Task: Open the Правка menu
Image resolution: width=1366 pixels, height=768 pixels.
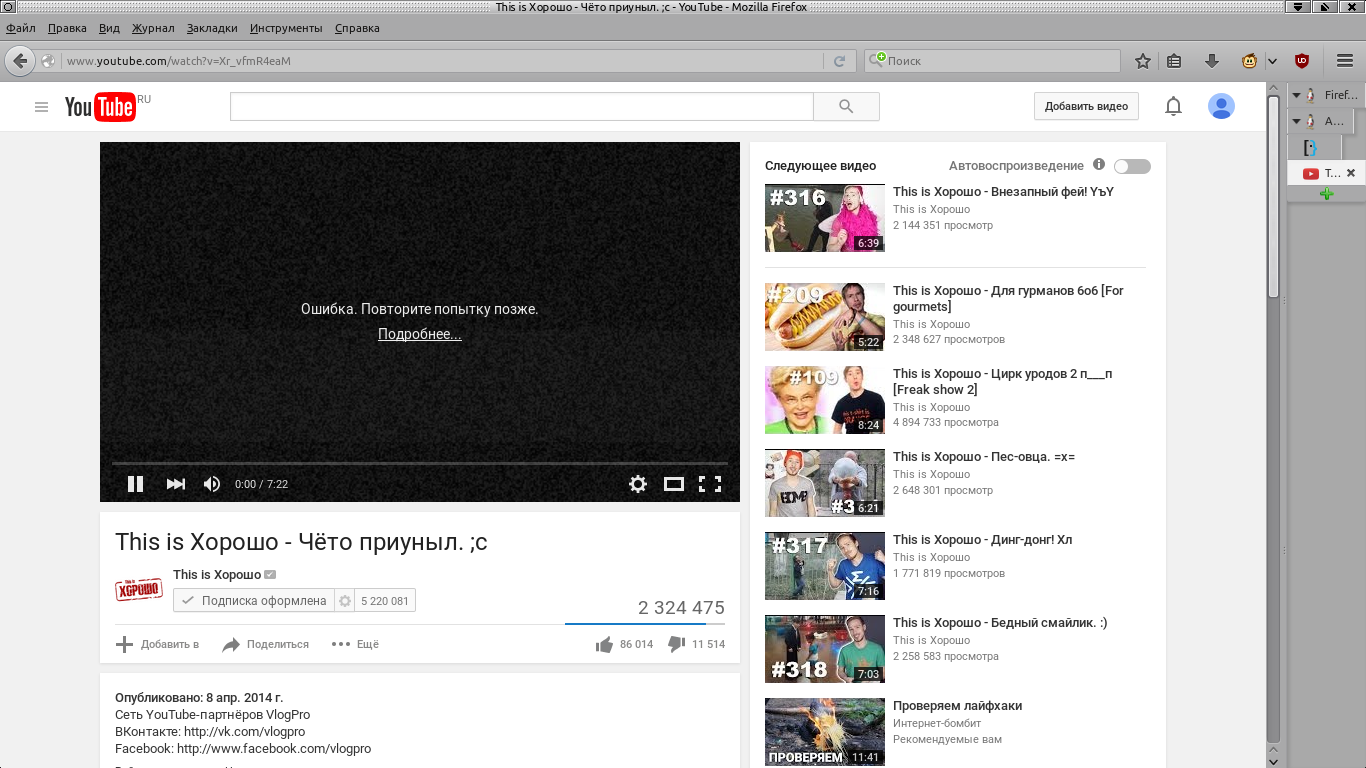Action: 67,28
